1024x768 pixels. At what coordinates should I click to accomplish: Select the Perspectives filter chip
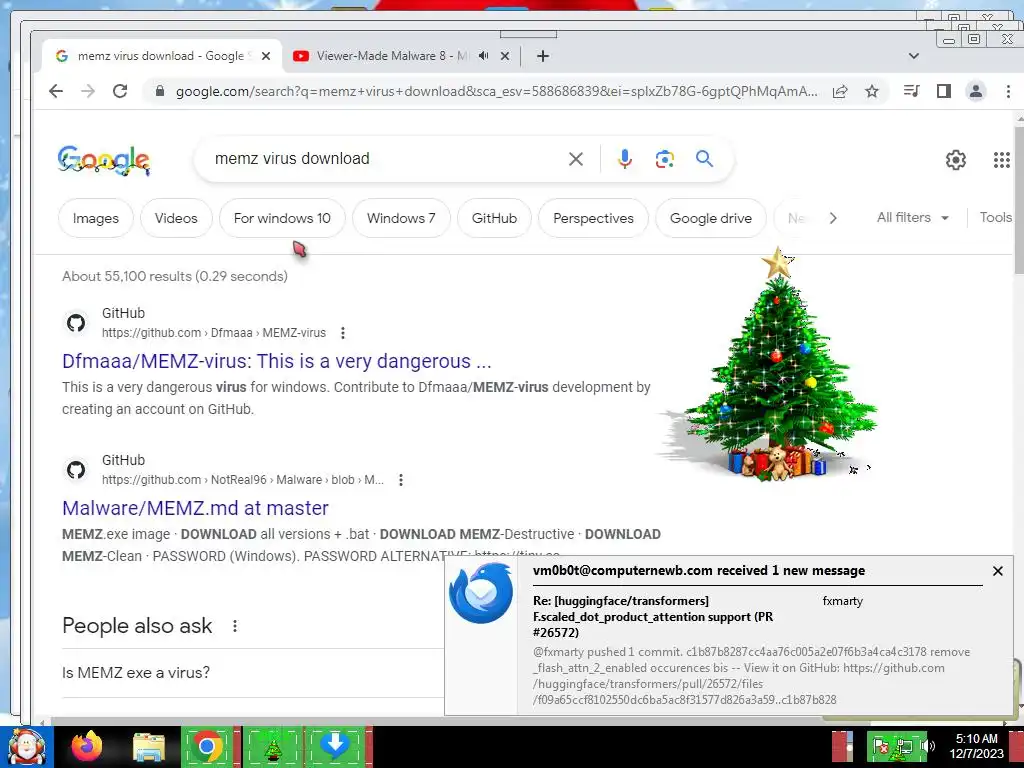(593, 218)
